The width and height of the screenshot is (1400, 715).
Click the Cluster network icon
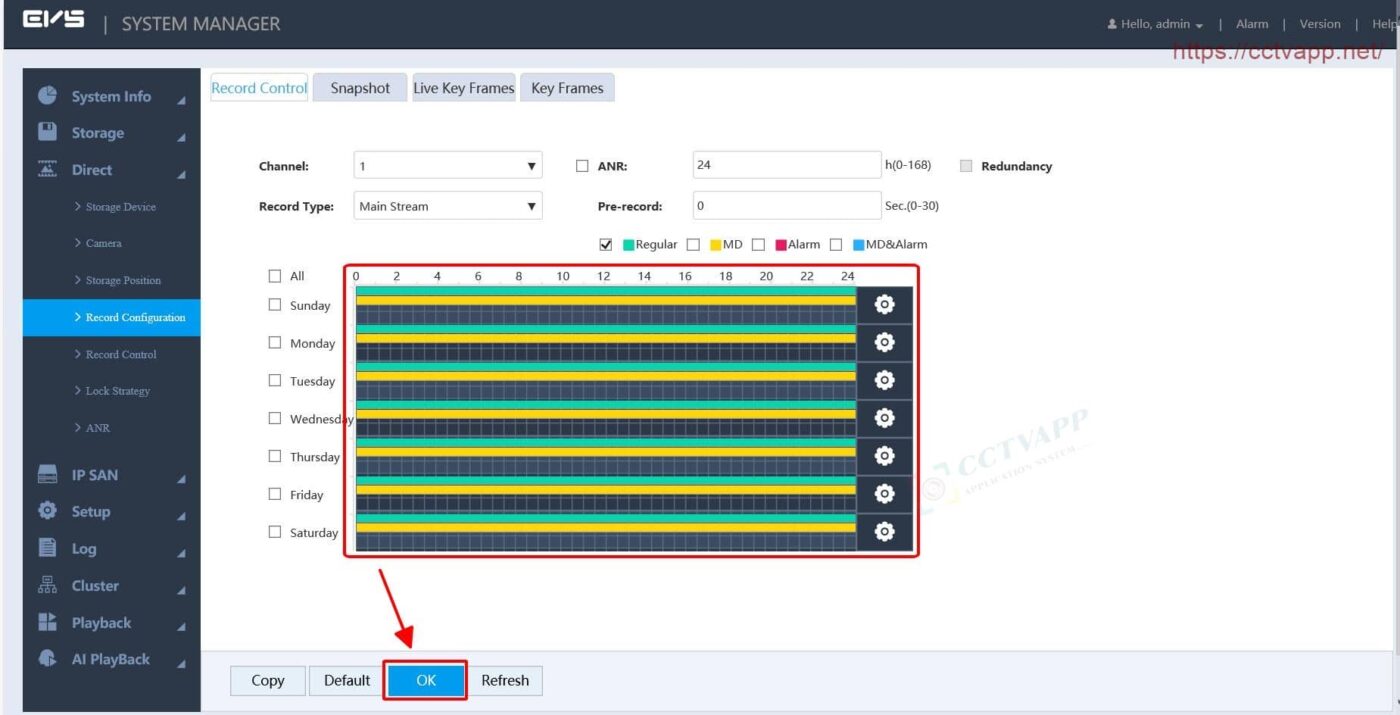tap(47, 586)
